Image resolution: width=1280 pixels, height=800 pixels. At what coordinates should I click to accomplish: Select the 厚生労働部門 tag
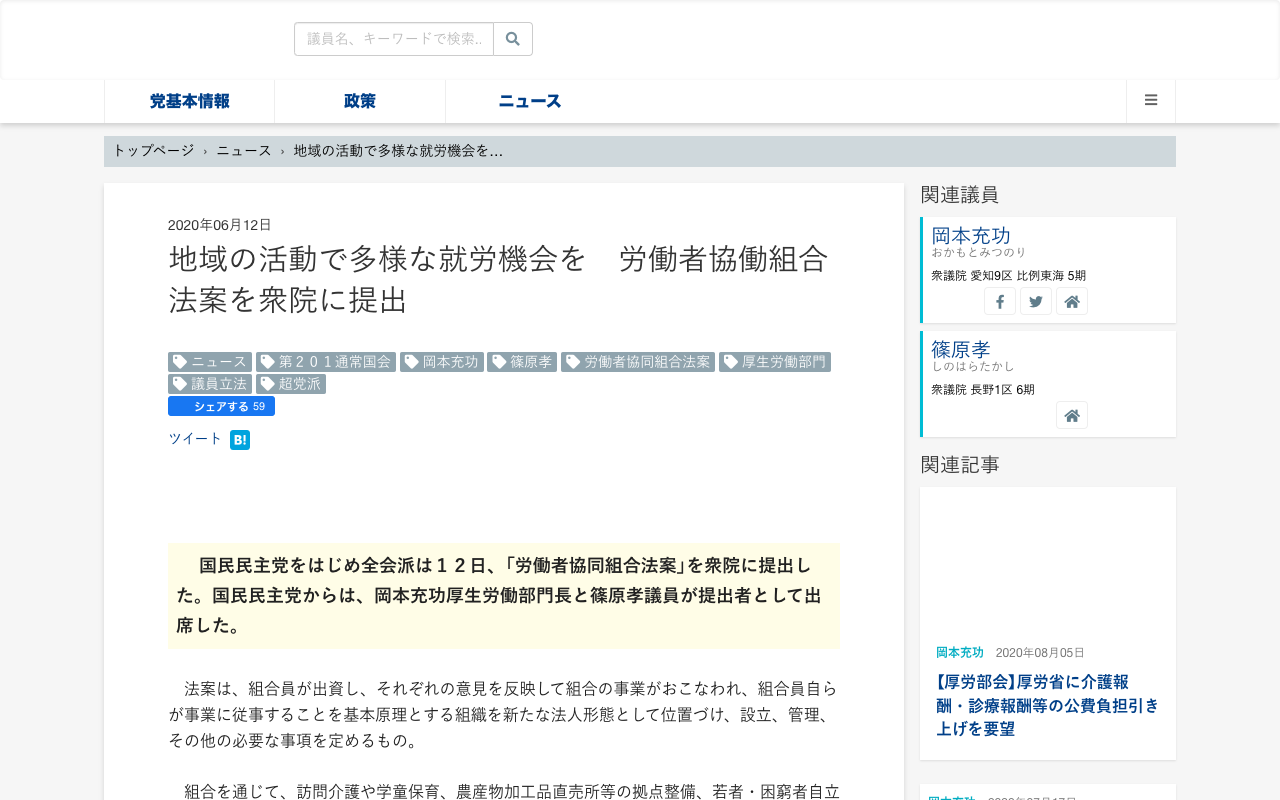(x=775, y=362)
